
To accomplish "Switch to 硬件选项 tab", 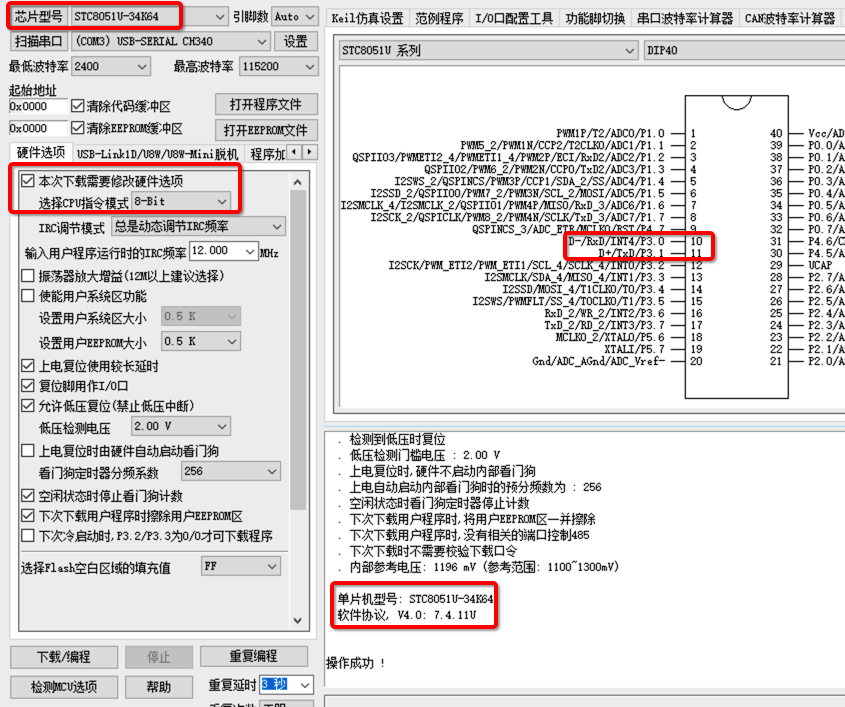I will click(x=40, y=153).
